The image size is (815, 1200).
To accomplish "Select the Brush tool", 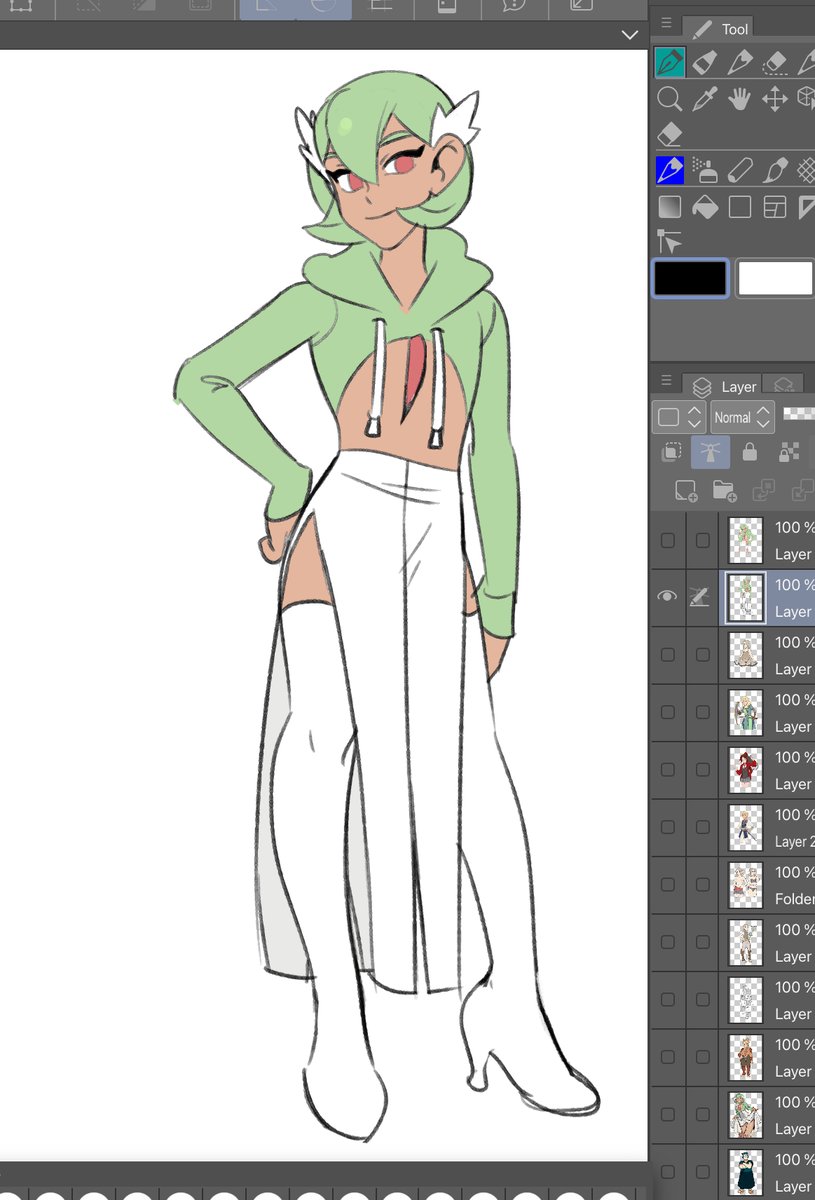I will 775,170.
